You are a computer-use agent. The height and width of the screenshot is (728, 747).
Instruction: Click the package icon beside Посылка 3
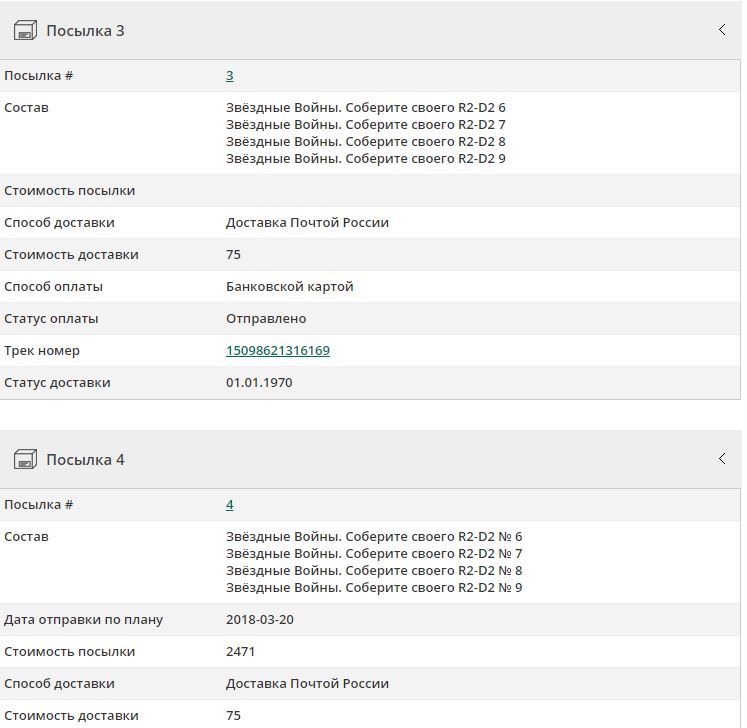(25, 31)
